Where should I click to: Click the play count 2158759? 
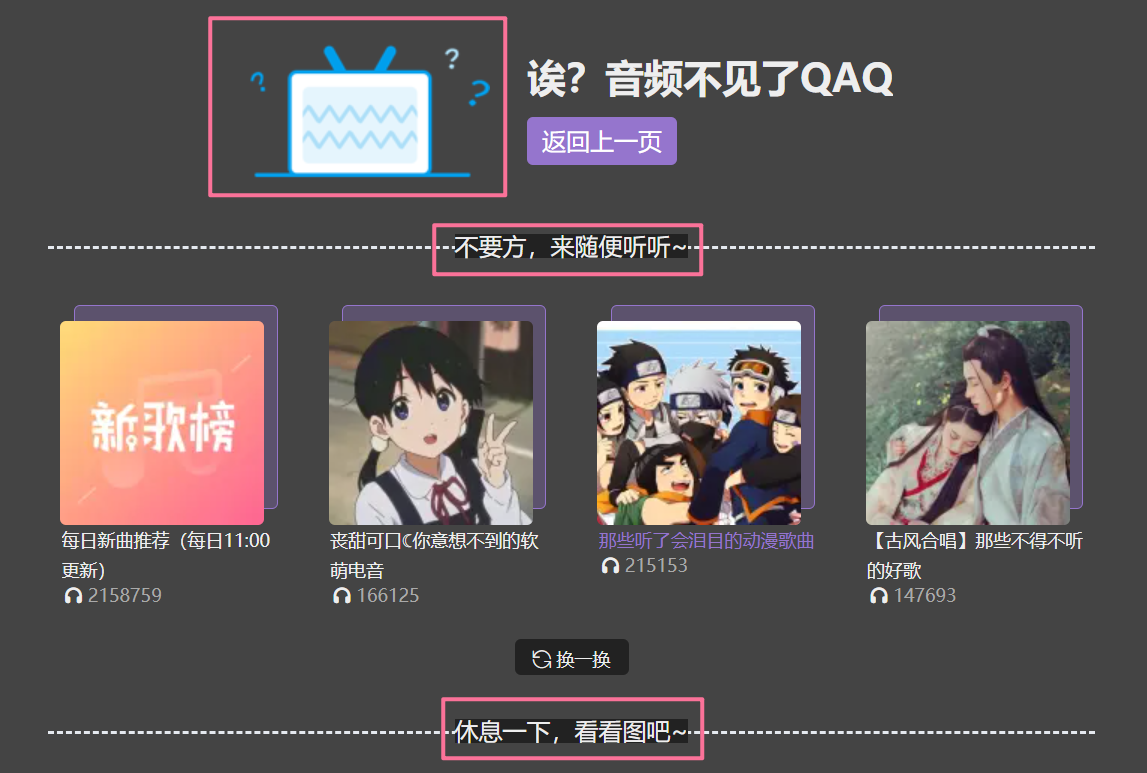[x=125, y=596]
